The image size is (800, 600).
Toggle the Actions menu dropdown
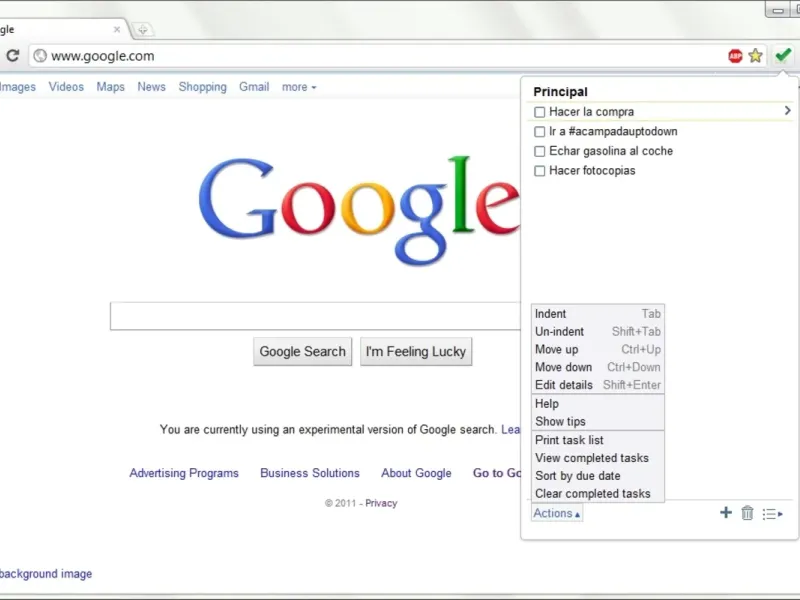(557, 513)
